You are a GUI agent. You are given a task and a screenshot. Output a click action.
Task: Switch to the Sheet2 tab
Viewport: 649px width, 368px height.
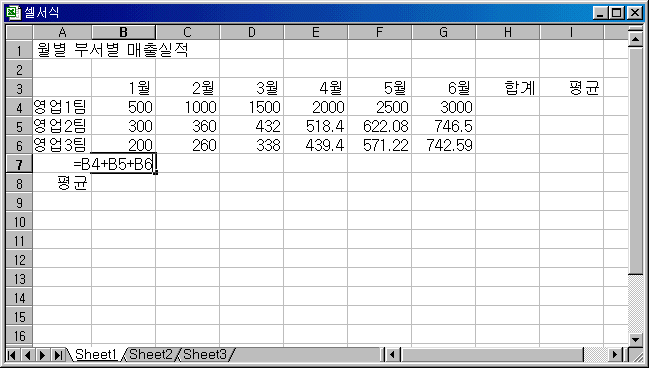[151, 354]
